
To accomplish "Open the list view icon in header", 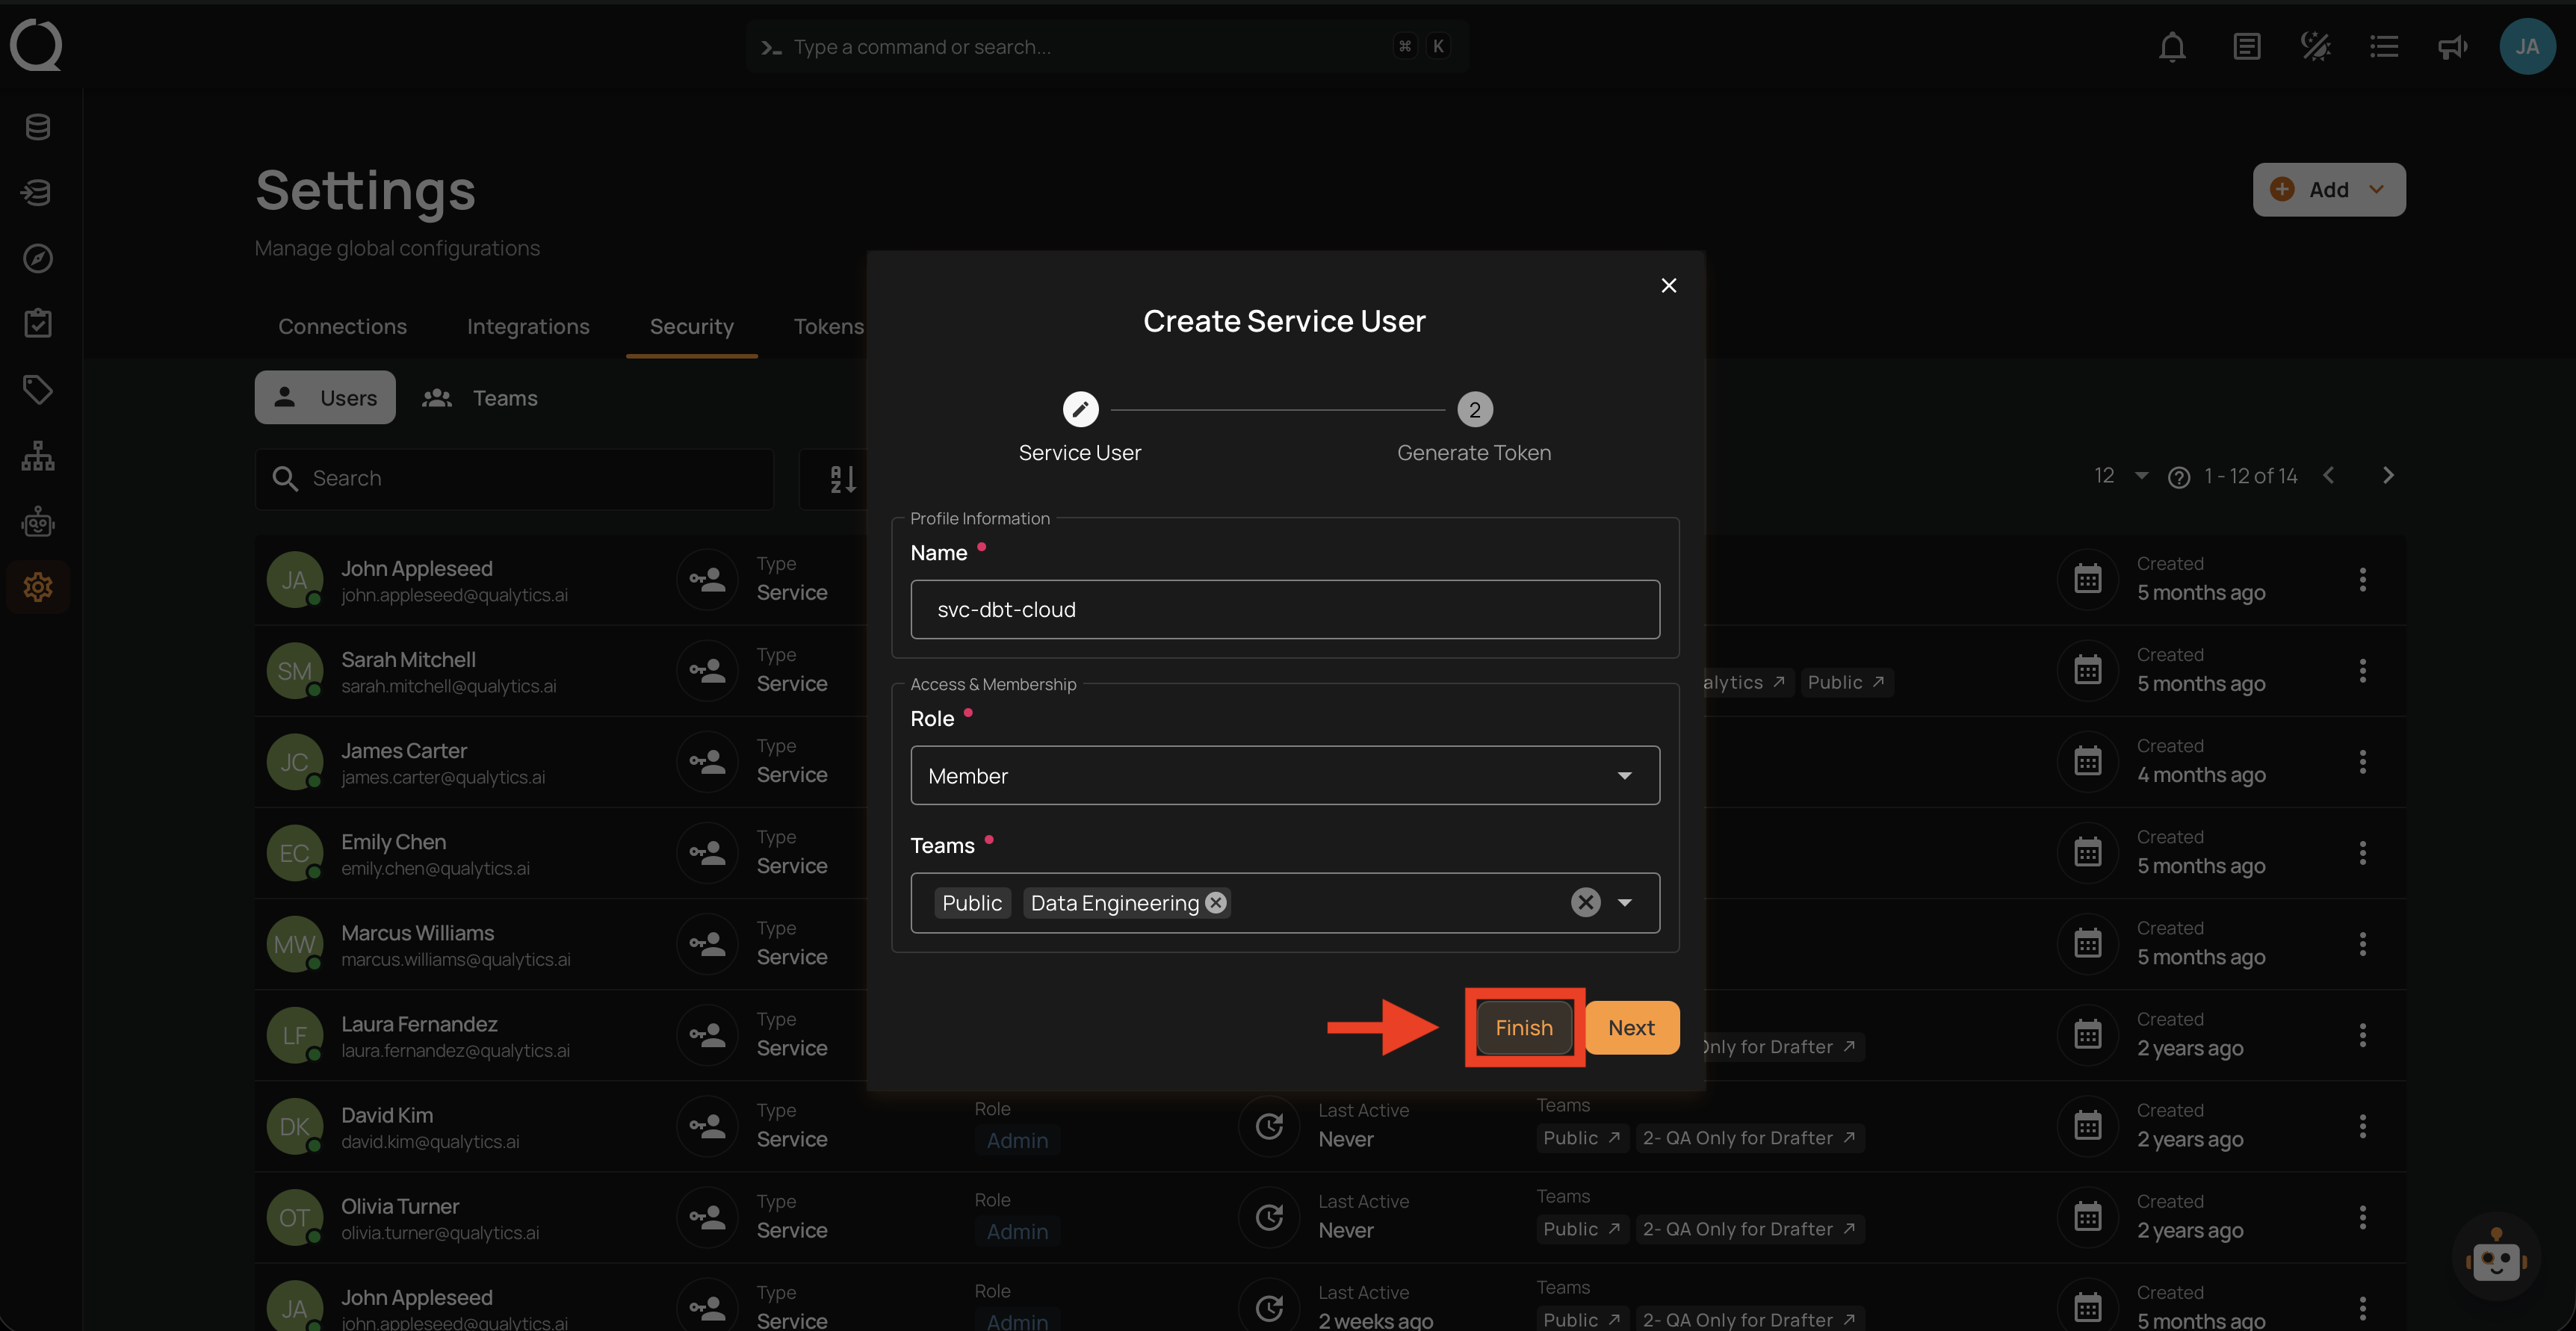I will [x=2384, y=47].
